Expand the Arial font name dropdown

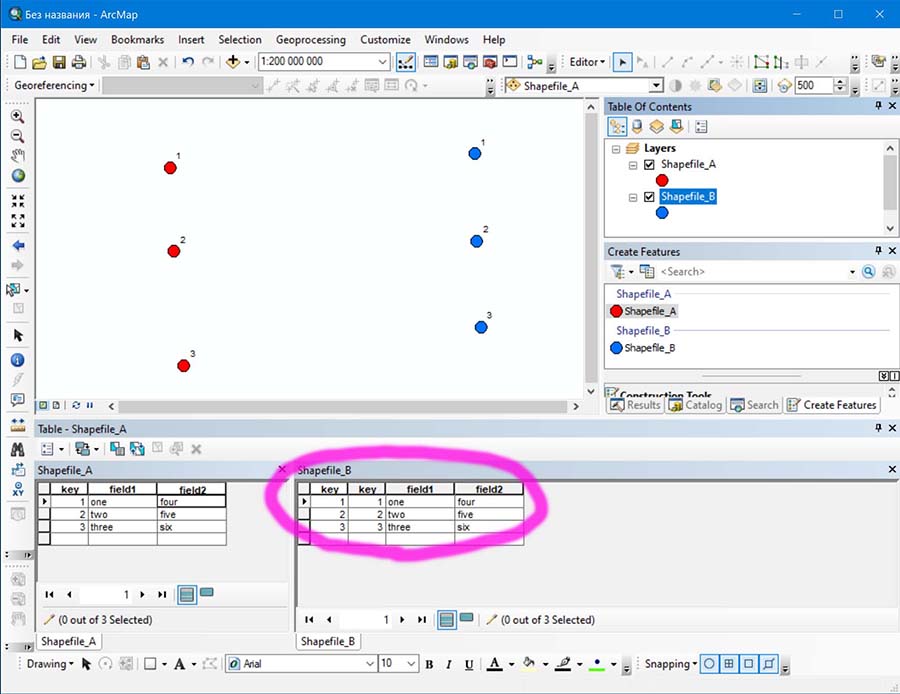370,664
